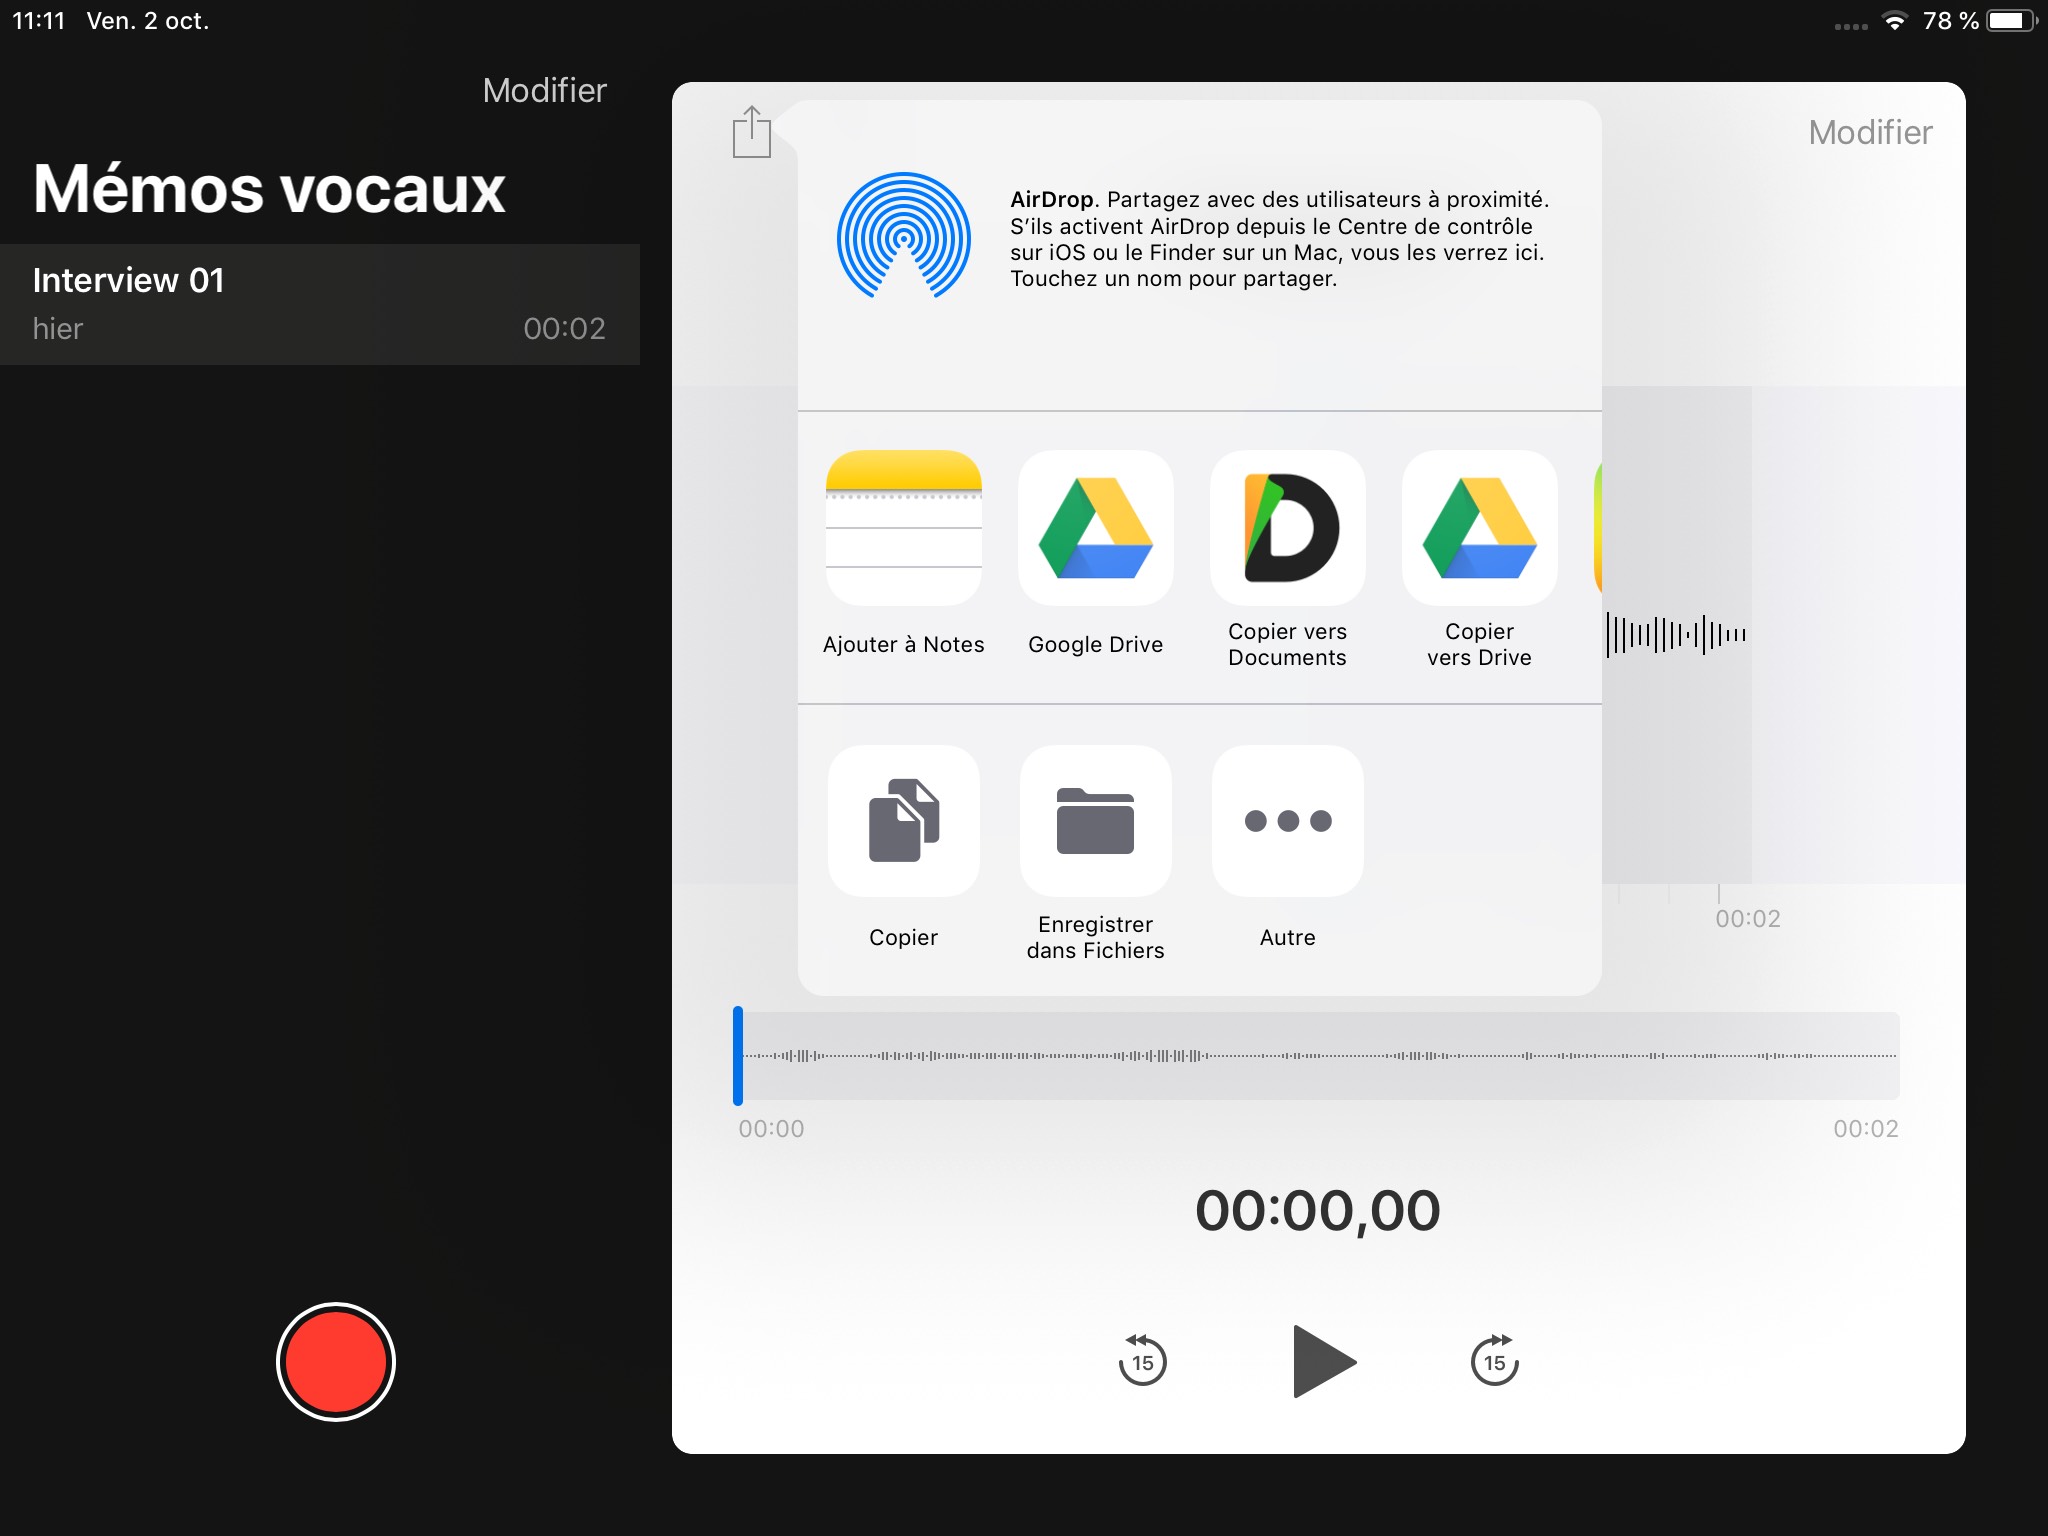Screen dimensions: 2048x1536
Task: Select the Interview 01 memo
Action: [320, 304]
